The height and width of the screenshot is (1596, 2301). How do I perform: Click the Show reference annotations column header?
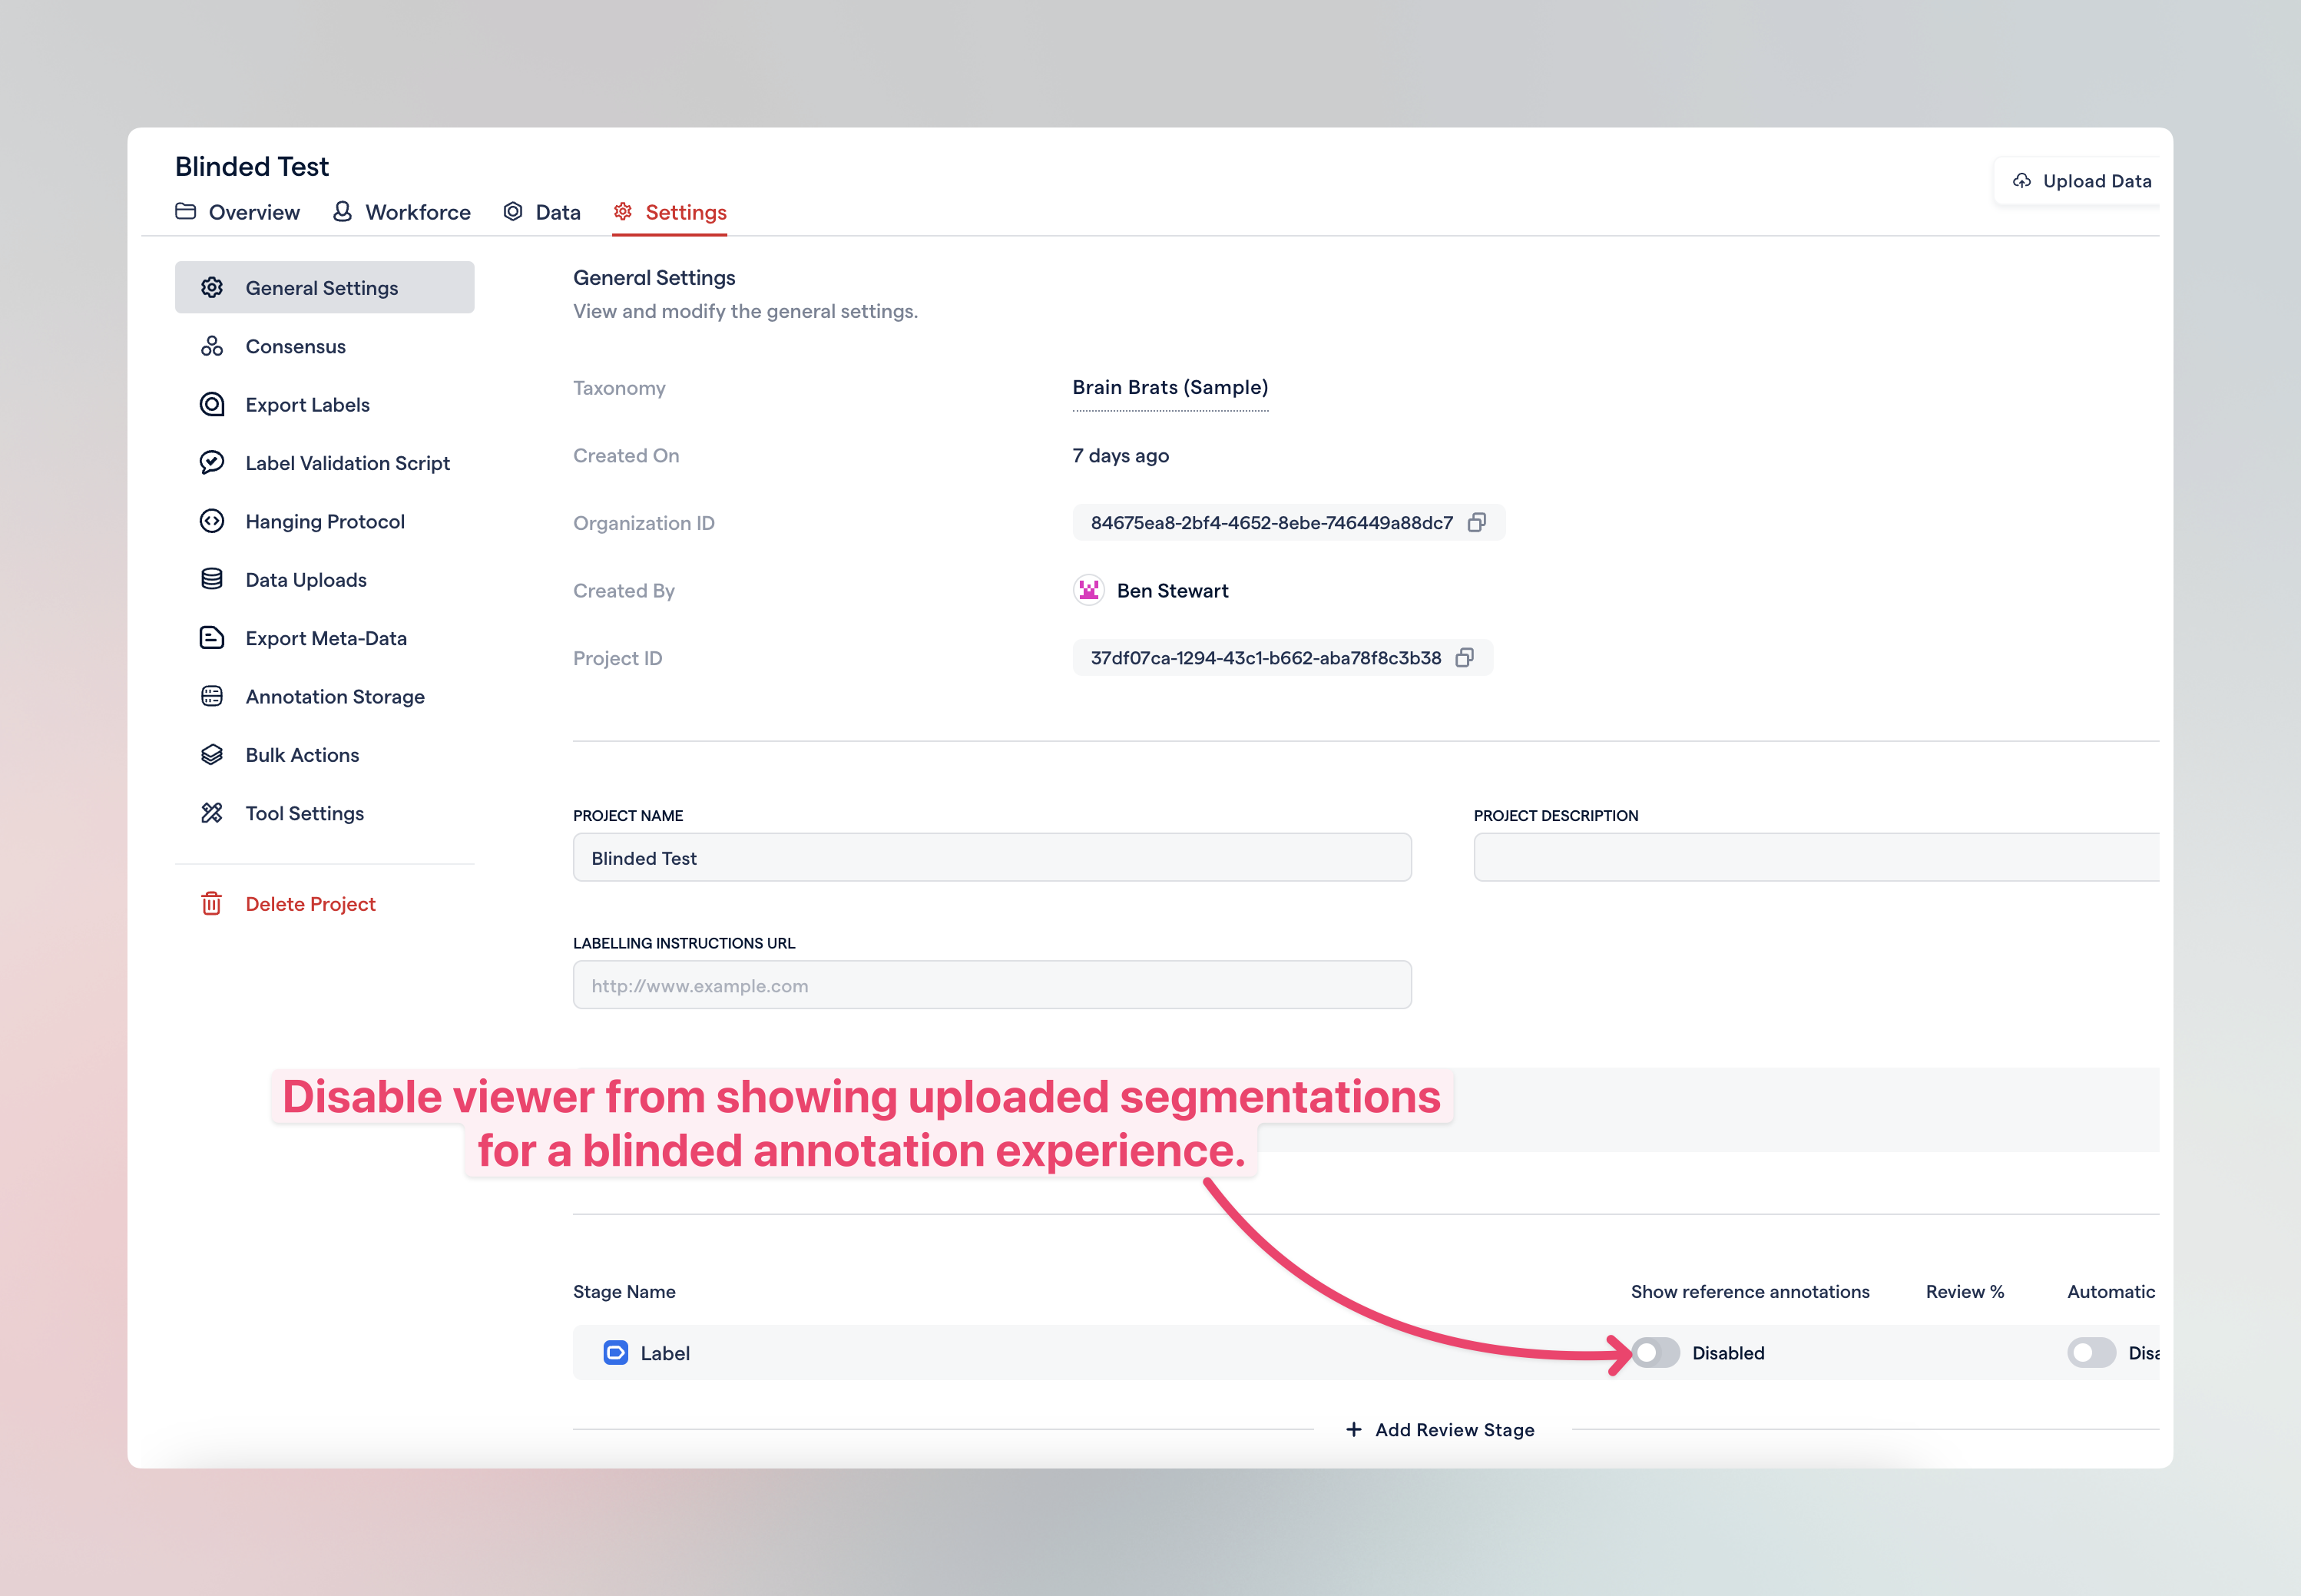pyautogui.click(x=1750, y=1291)
